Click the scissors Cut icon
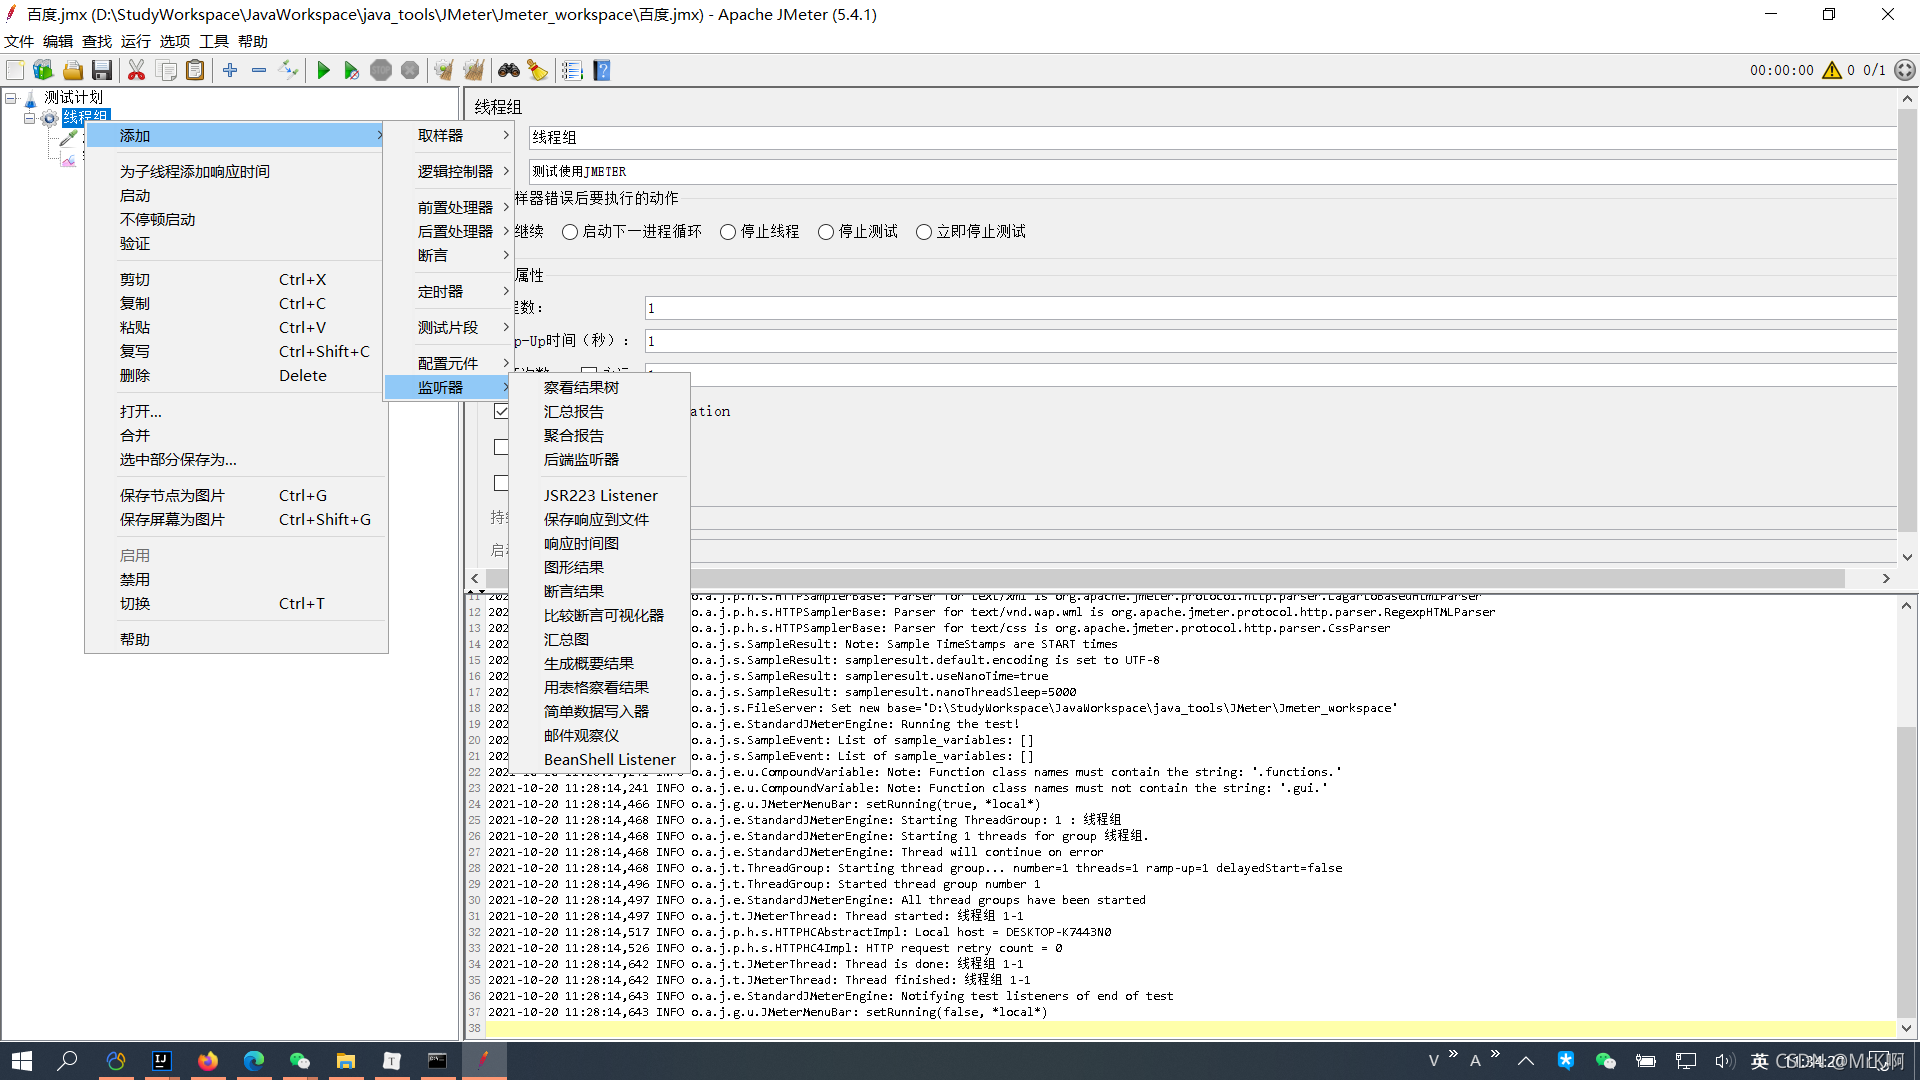This screenshot has width=1920, height=1080. pyautogui.click(x=137, y=70)
